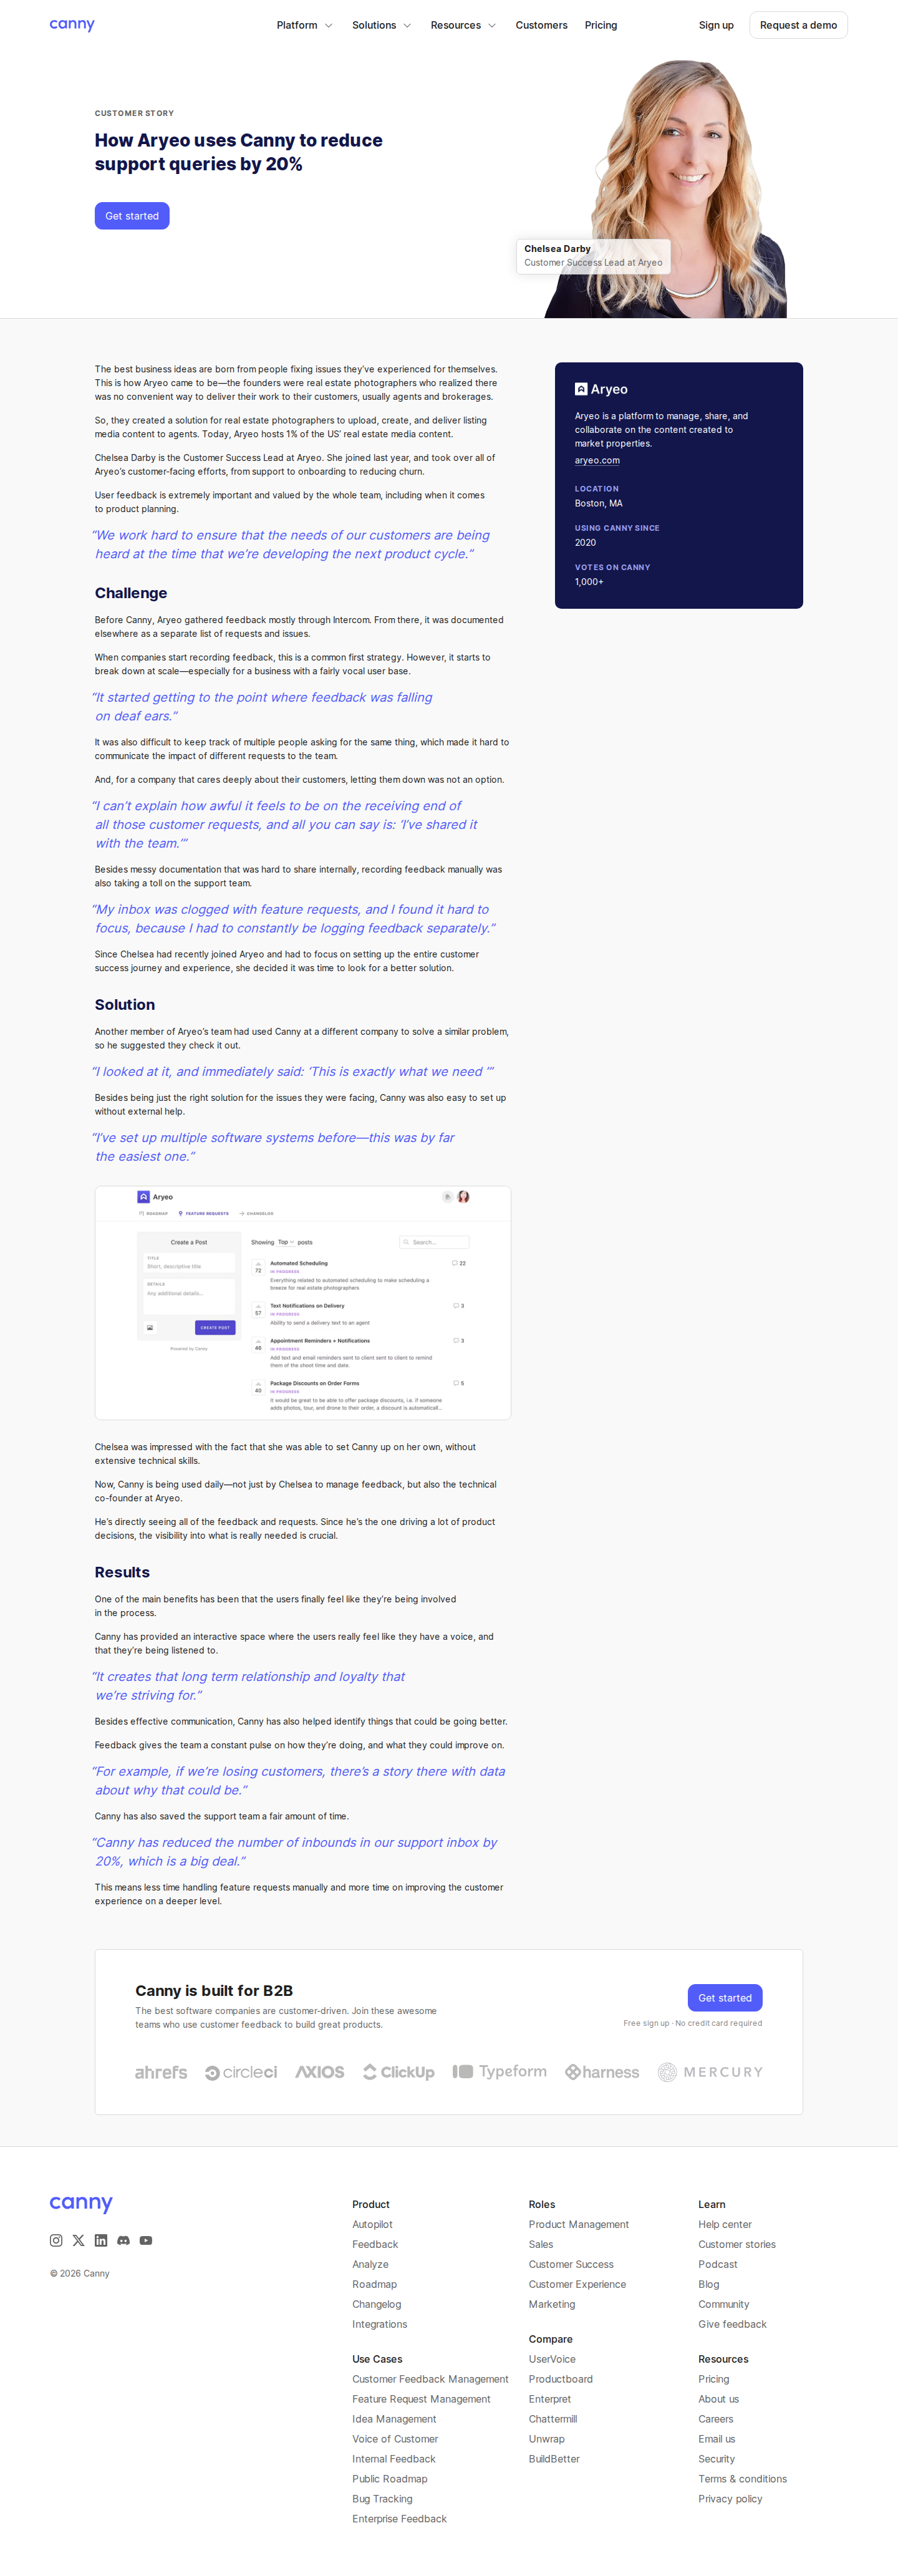Open the X (Twitter) icon in footer
This screenshot has height=2576, width=898.
click(x=78, y=2240)
